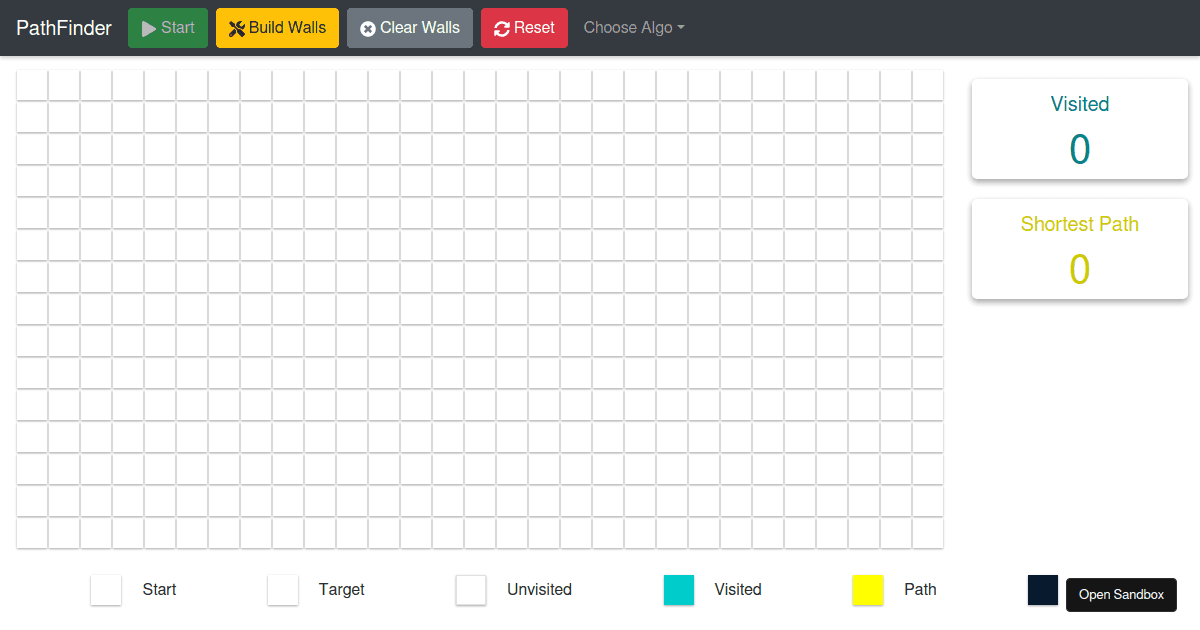Select Build Walls from the toolbar
This screenshot has height=630, width=1200.
277,27
